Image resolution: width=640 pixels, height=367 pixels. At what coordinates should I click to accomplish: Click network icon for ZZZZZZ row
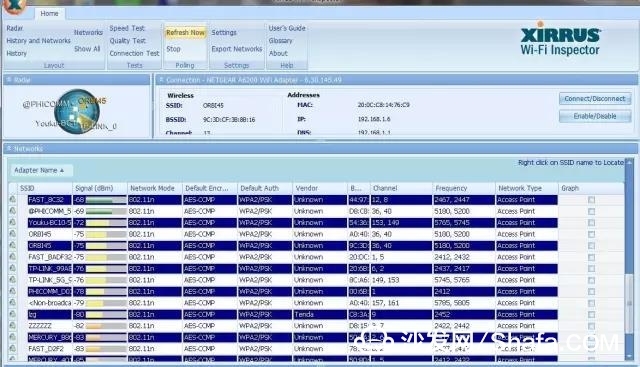click(13, 325)
